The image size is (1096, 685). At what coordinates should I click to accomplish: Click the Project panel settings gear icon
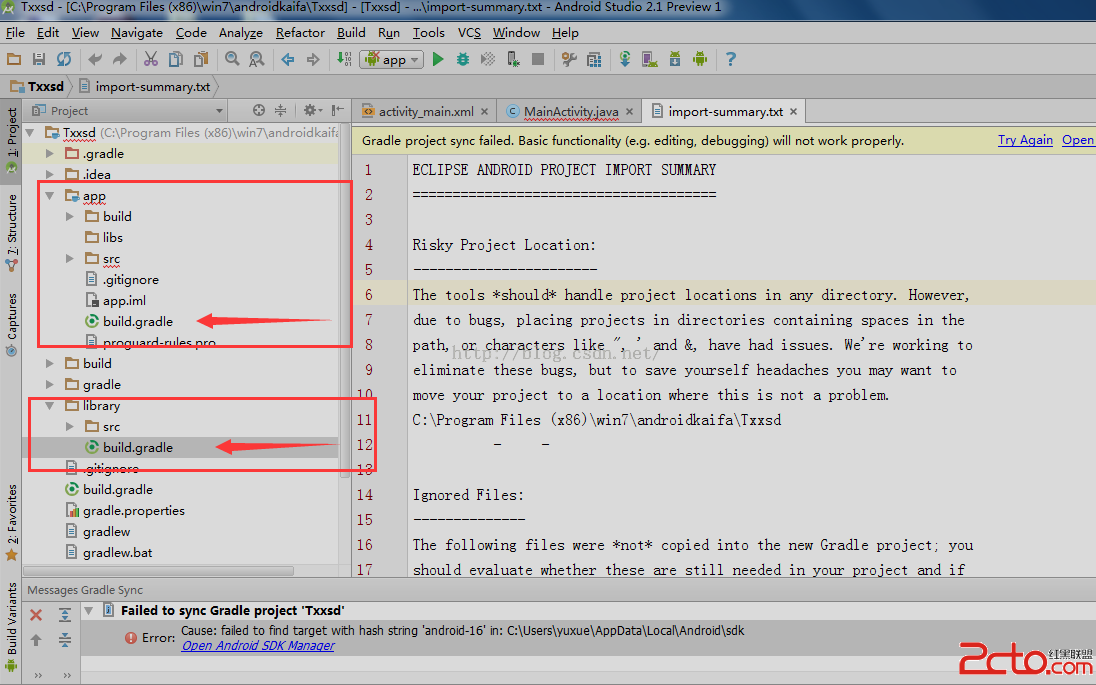coord(310,111)
